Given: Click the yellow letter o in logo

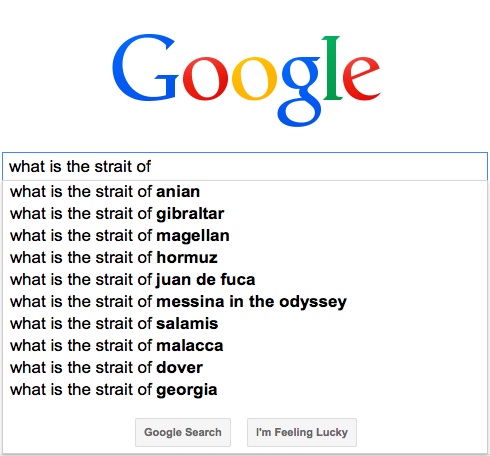Looking at the screenshot, I should tap(254, 79).
